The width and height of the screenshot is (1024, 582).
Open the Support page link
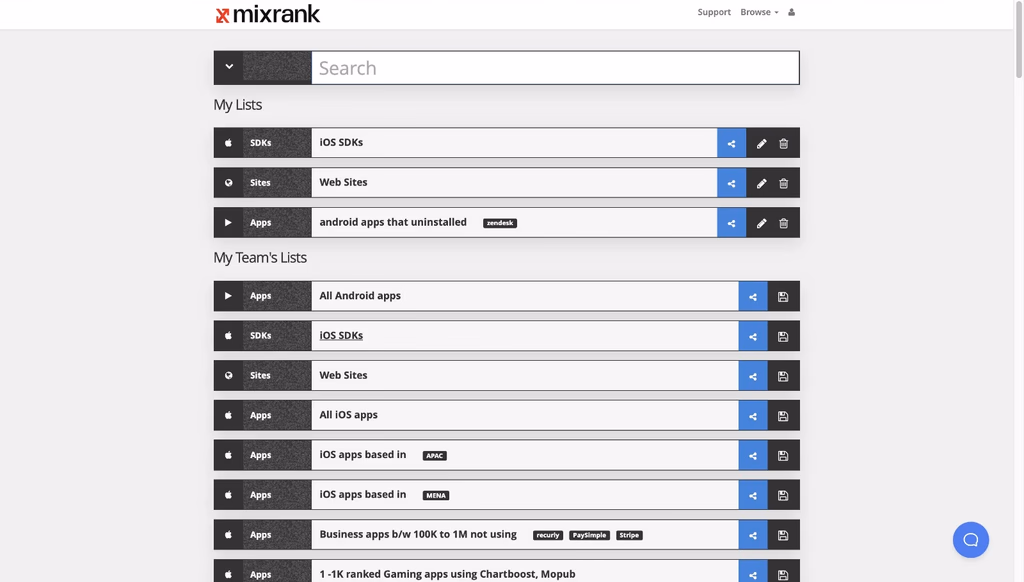point(714,12)
